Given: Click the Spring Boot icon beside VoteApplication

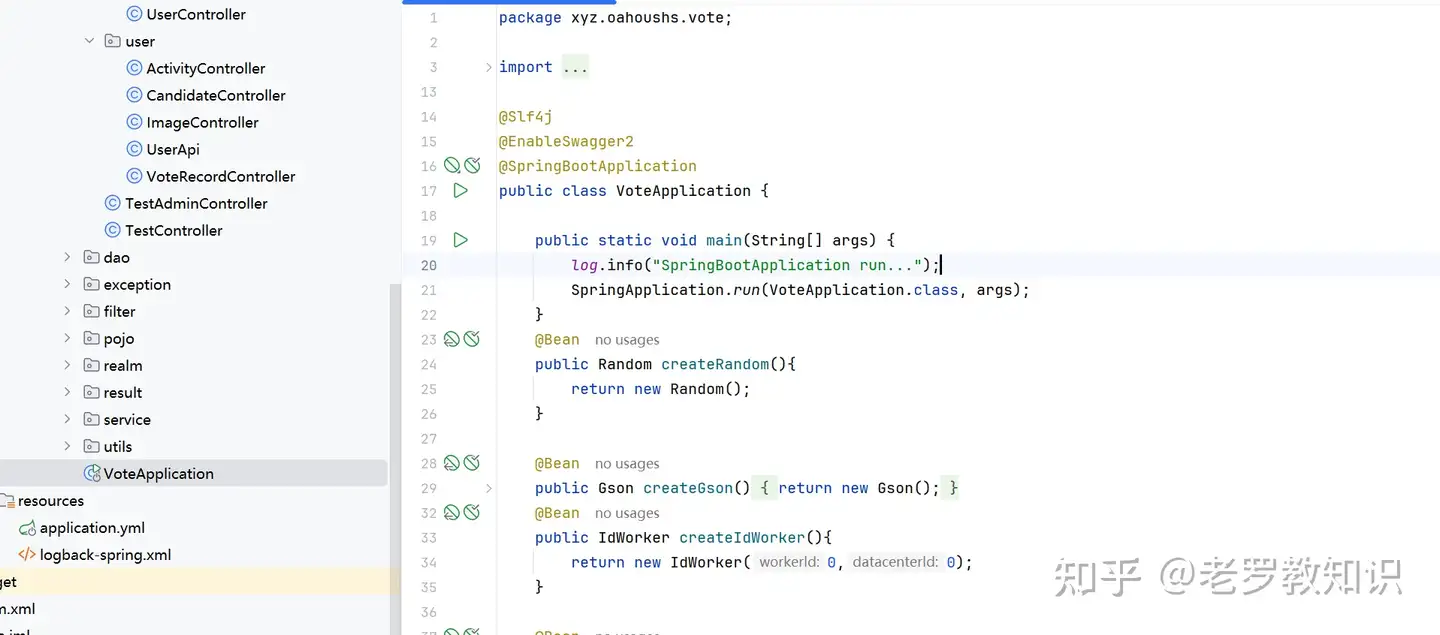Looking at the screenshot, I should [92, 474].
